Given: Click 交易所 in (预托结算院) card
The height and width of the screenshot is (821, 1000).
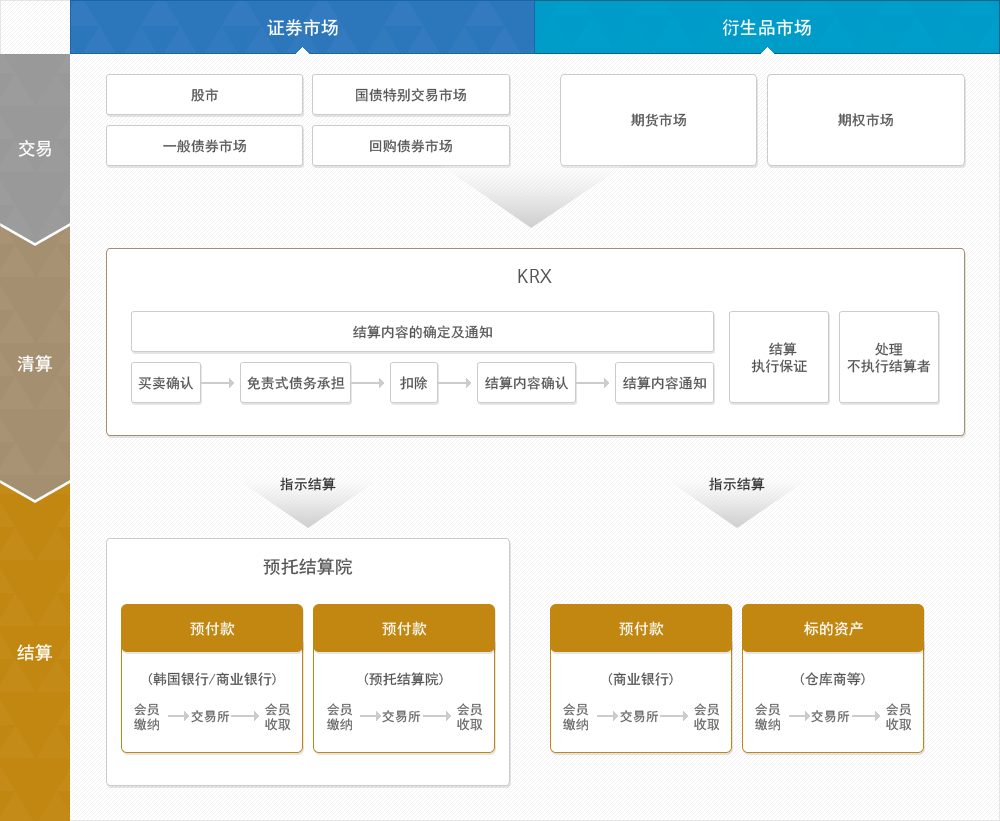Looking at the screenshot, I should point(401,716).
